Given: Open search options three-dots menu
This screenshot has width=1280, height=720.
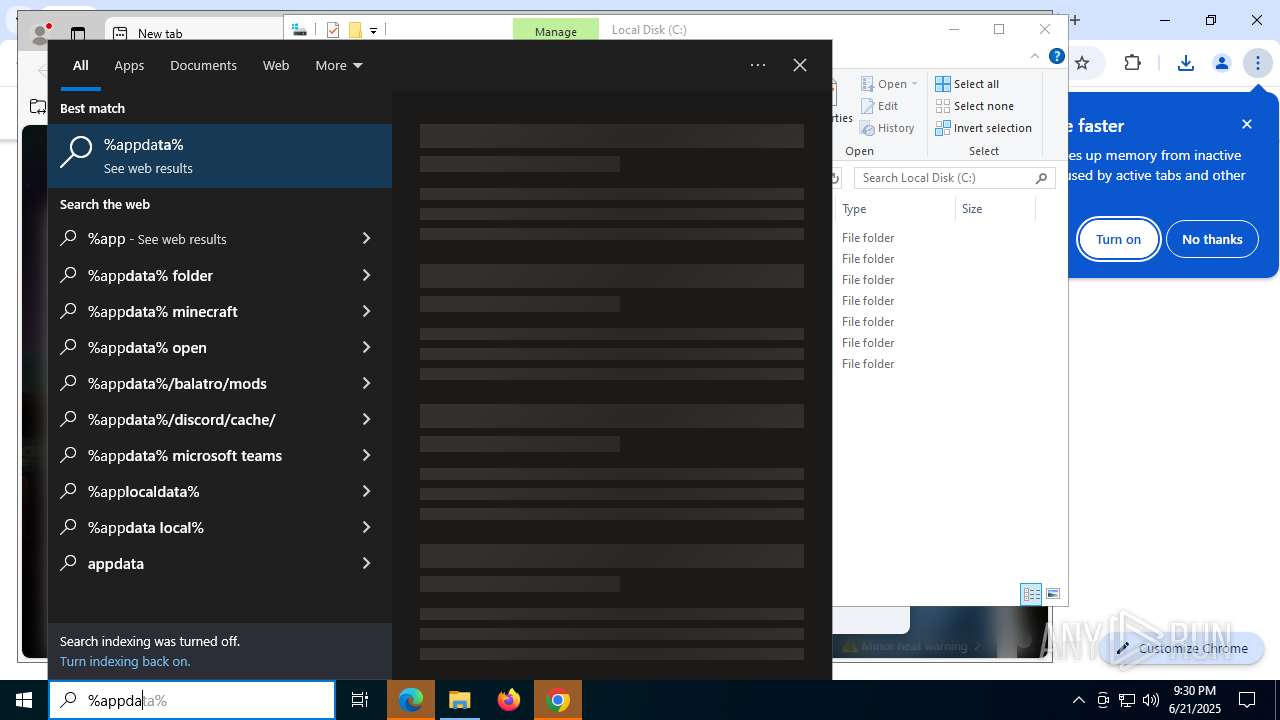Looking at the screenshot, I should 758,65.
